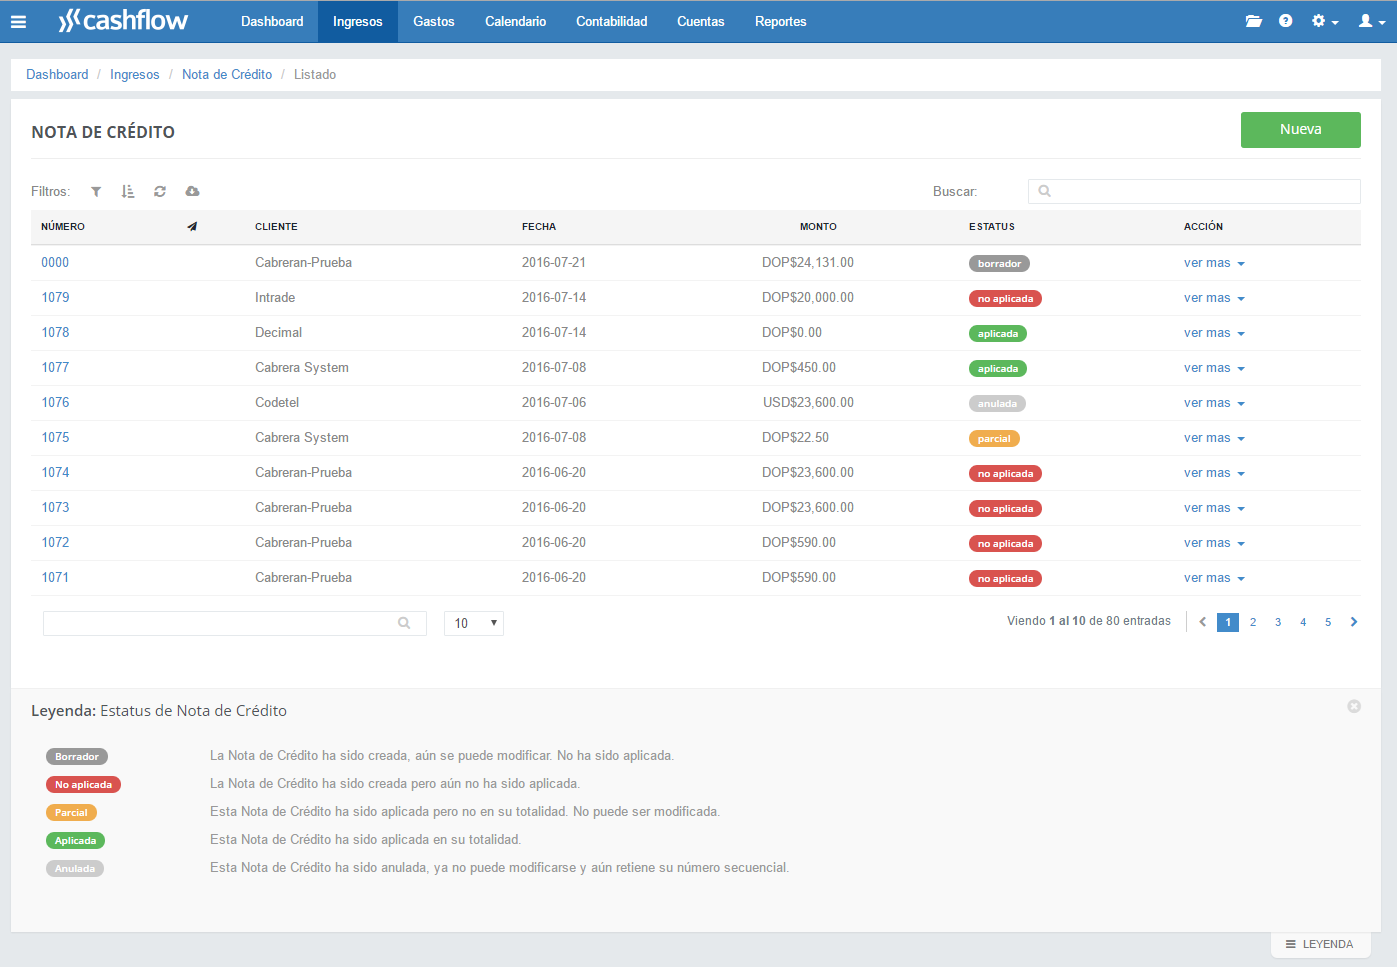Screen dimensions: 1397x967
Task: Open credit note 1076
Action: tap(55, 403)
